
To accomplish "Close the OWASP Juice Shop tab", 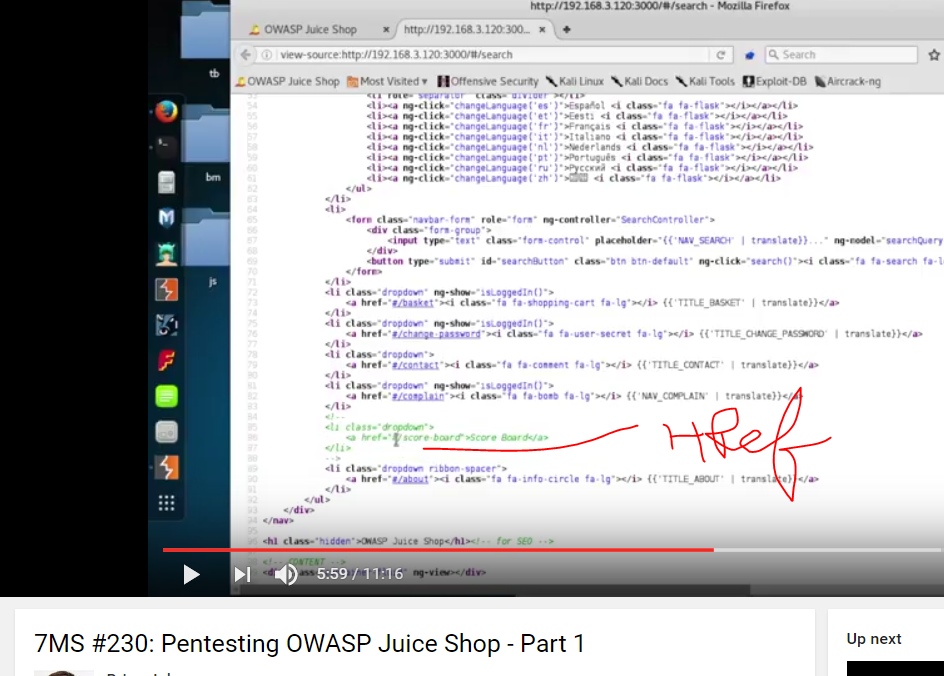I will tap(386, 29).
